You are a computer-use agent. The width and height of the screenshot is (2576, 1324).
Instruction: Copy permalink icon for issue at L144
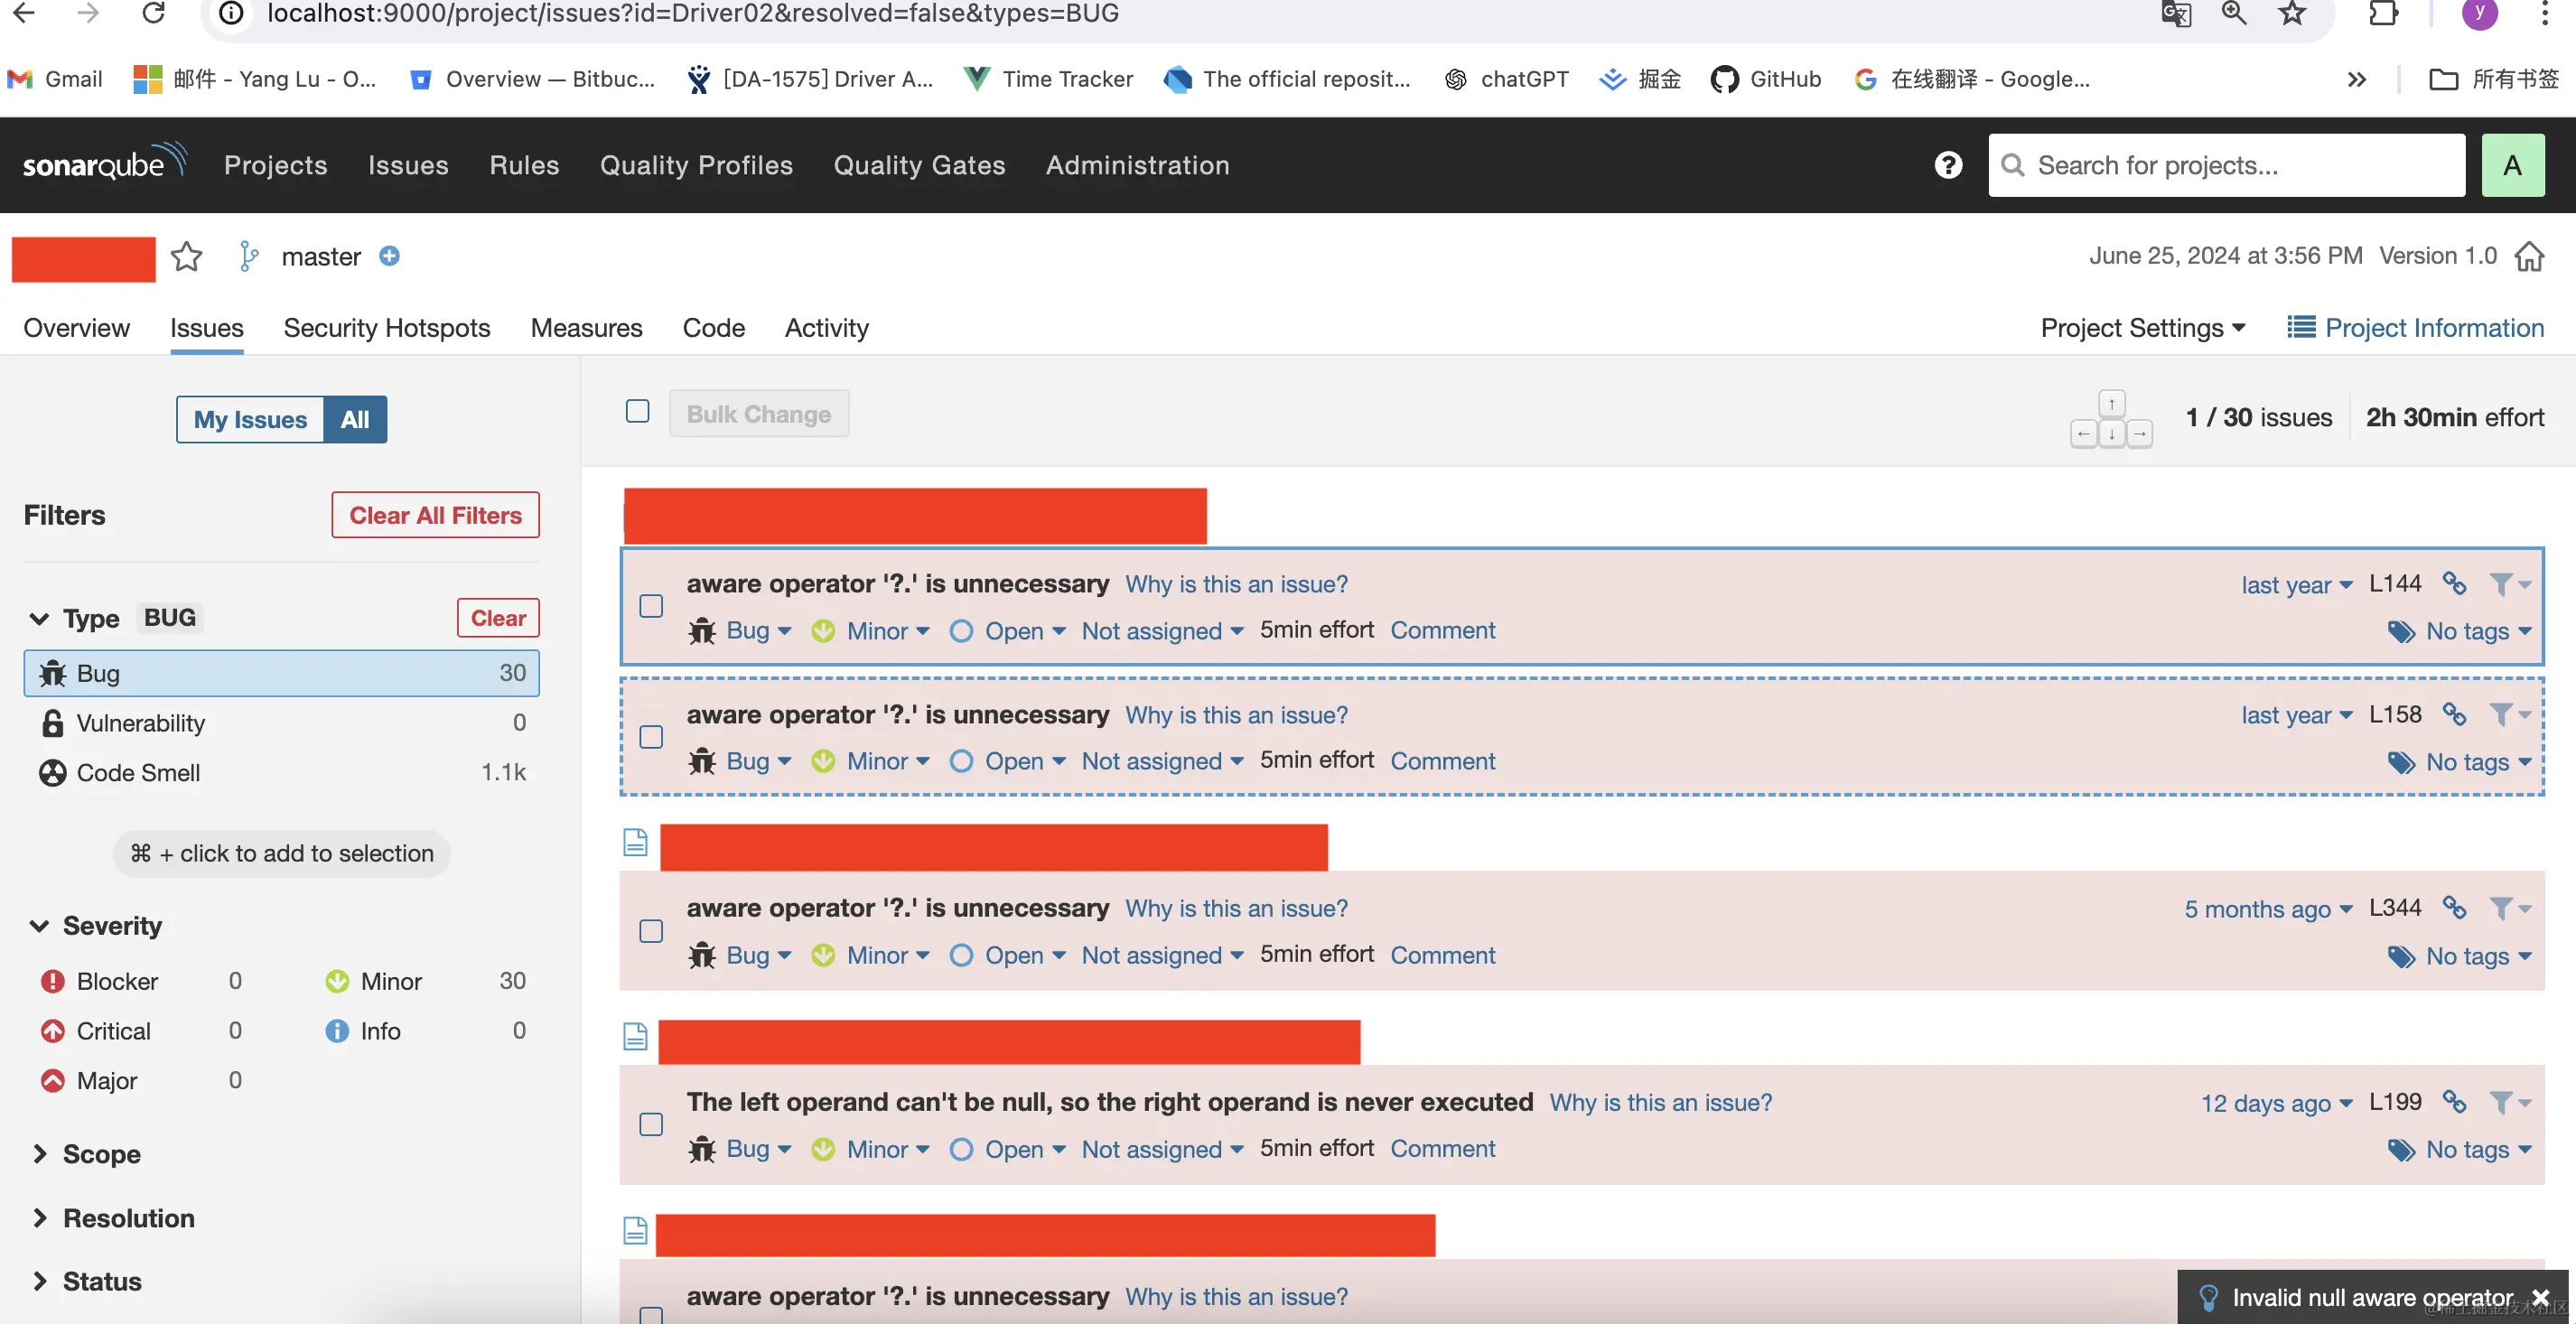[x=2454, y=583]
